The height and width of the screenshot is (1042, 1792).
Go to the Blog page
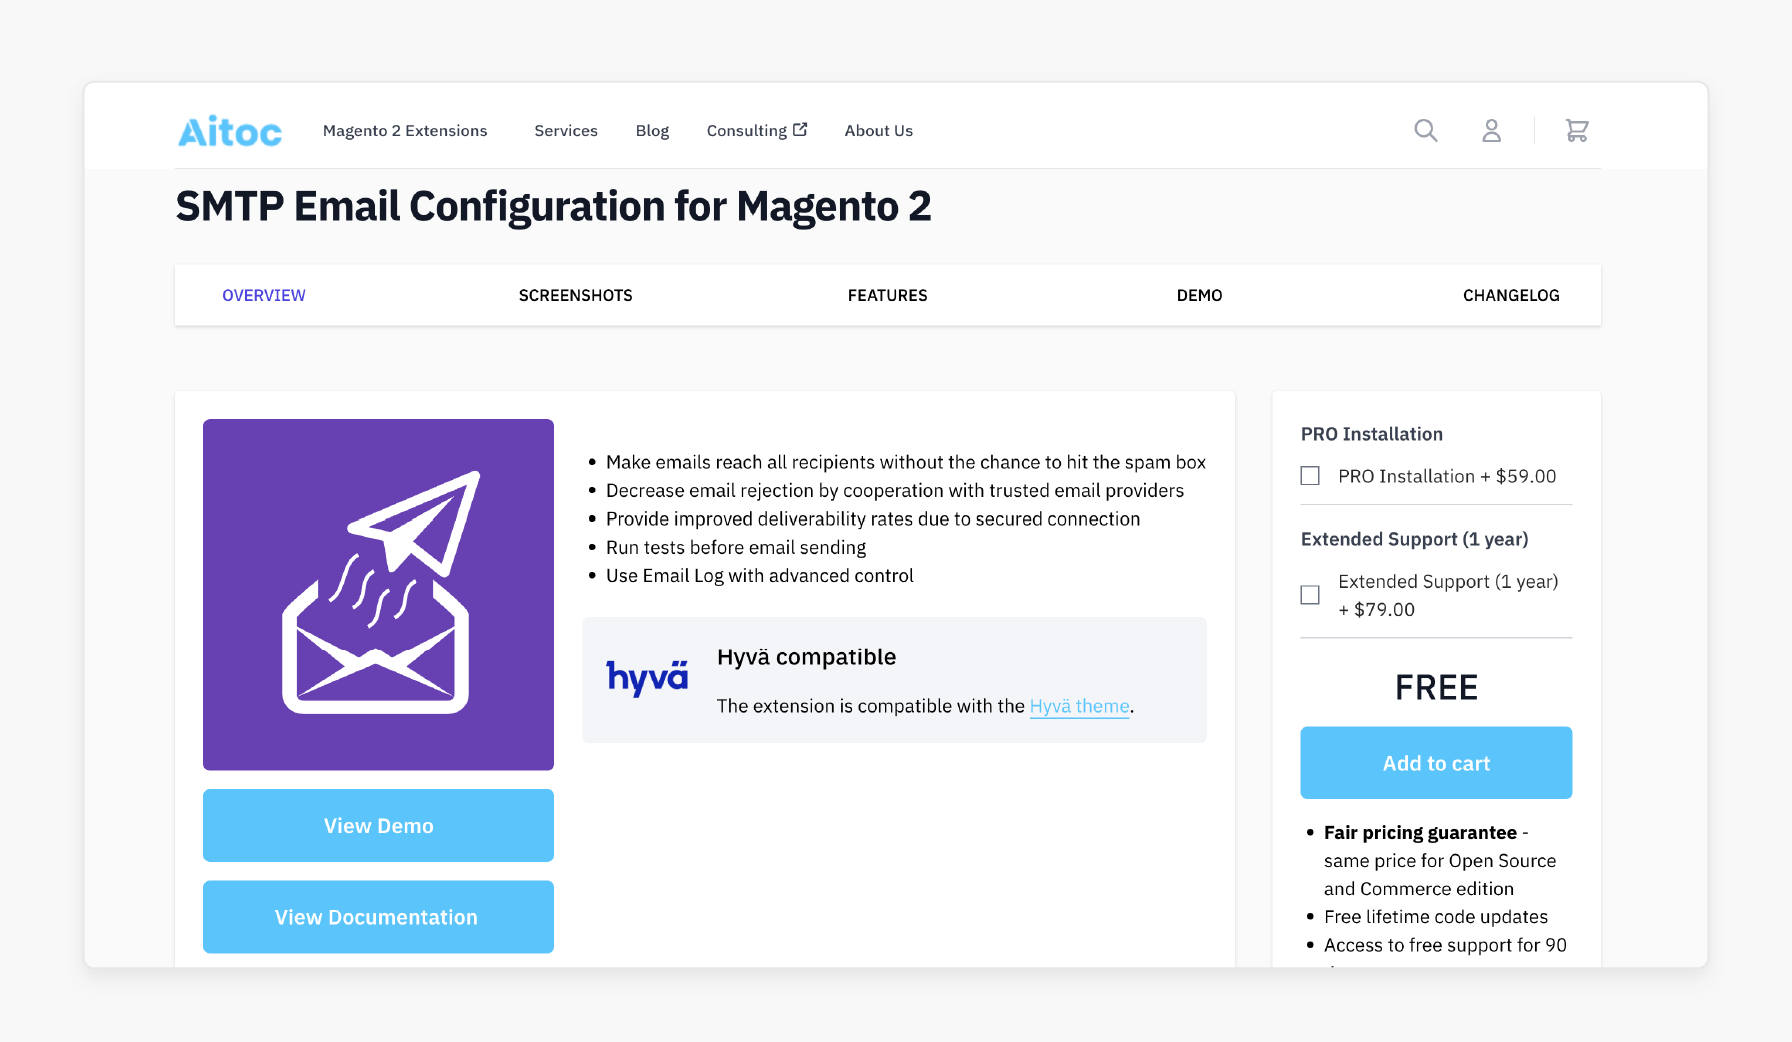(x=652, y=131)
